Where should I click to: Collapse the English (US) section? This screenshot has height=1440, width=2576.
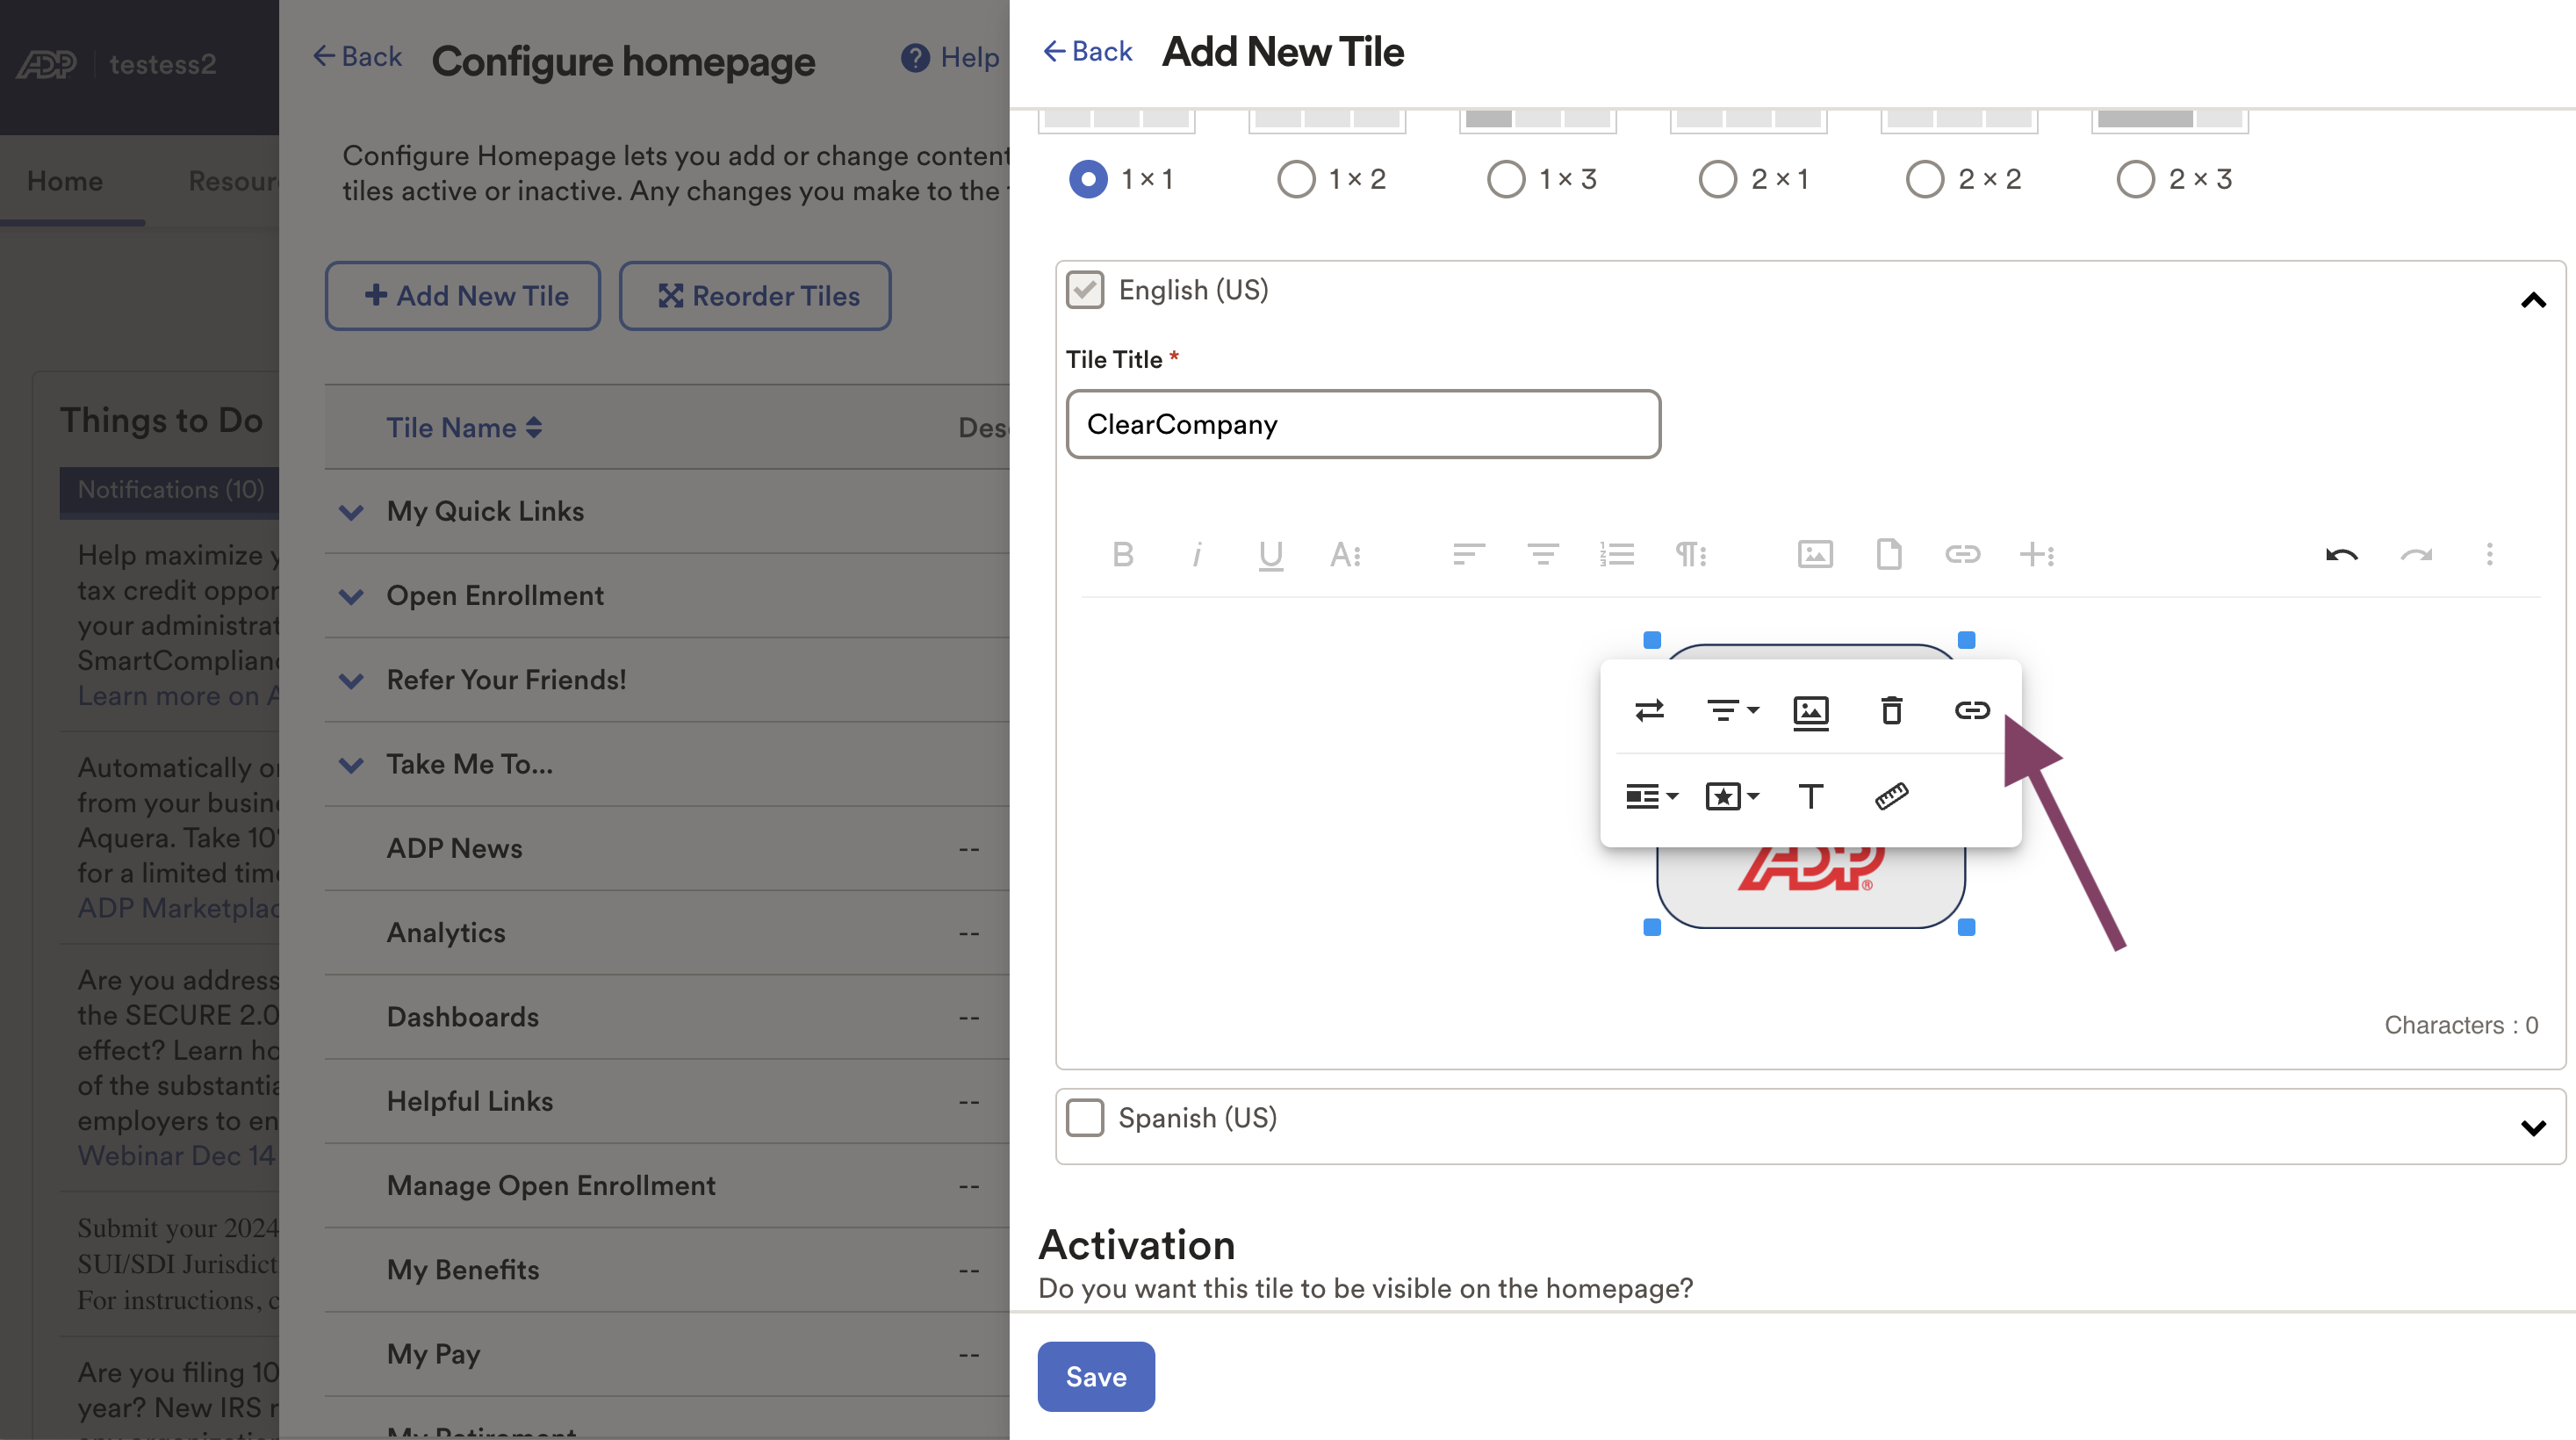[x=2533, y=300]
